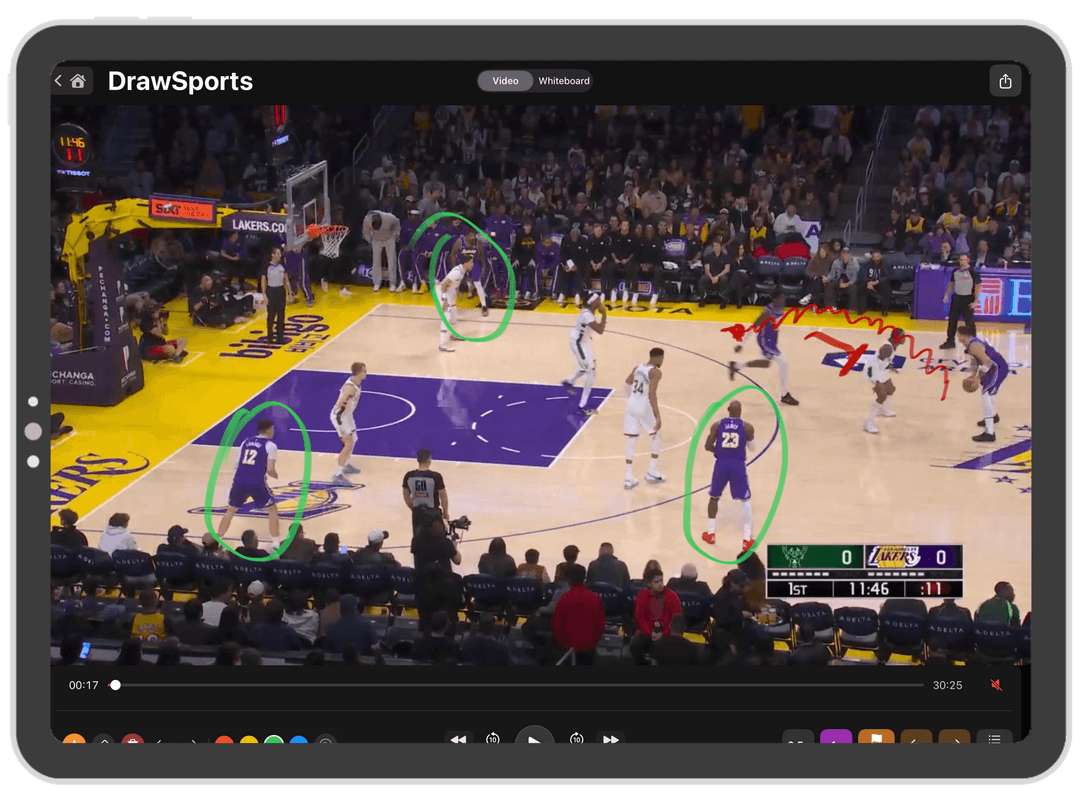1080x810 pixels.
Task: Open the annotations list icon at bottom right
Action: click(995, 741)
